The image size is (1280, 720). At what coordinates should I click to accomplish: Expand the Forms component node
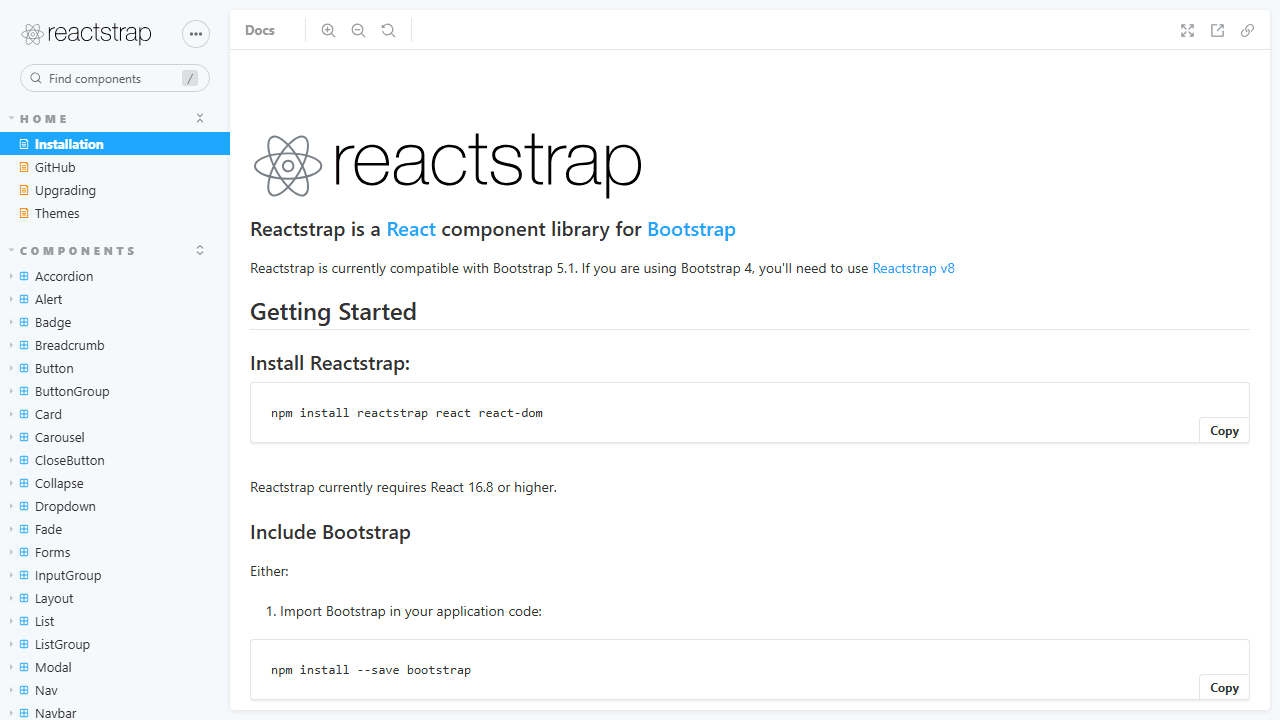tap(11, 553)
